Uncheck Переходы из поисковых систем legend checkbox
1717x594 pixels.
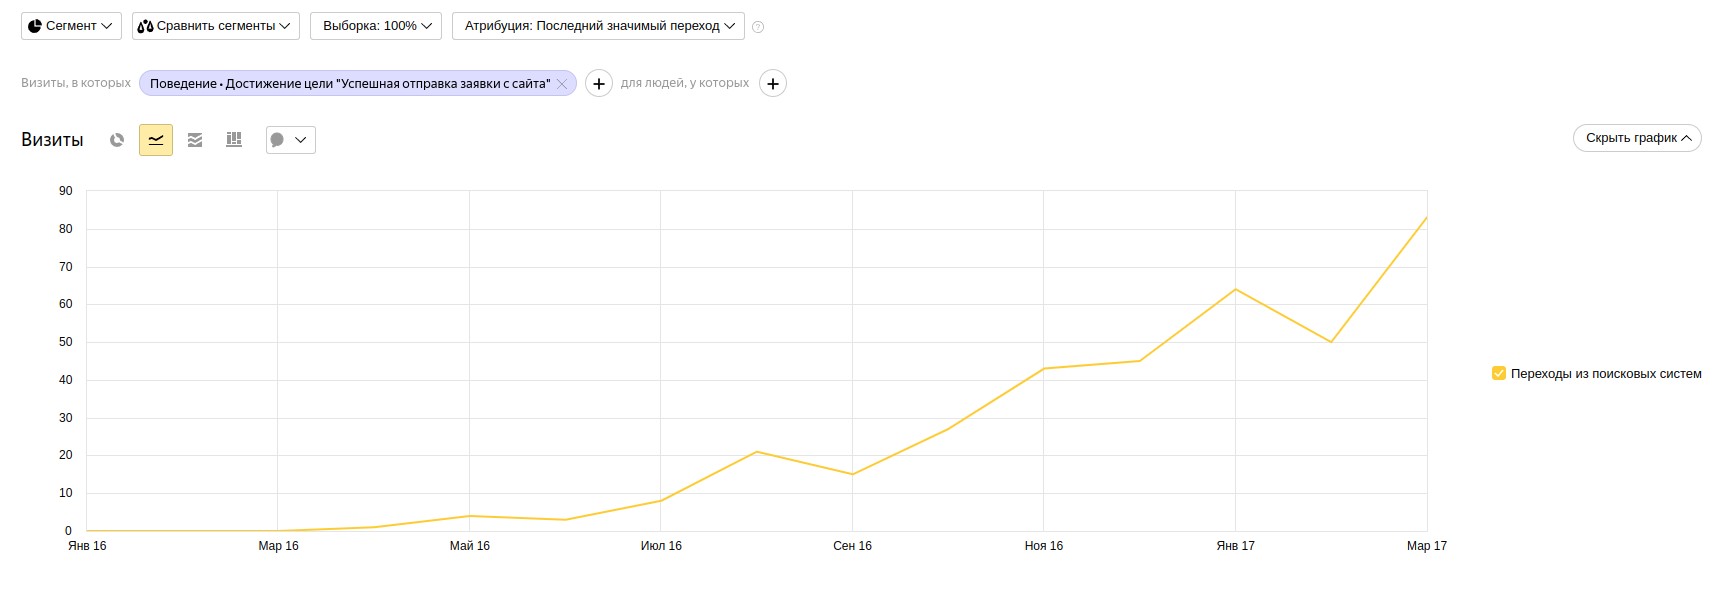point(1498,374)
